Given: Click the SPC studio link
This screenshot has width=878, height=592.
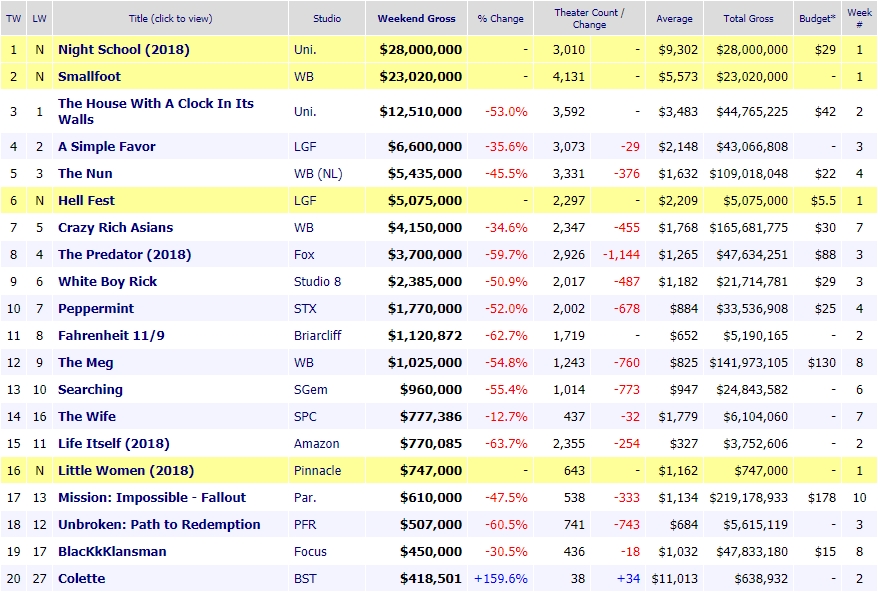Looking at the screenshot, I should coord(305,416).
